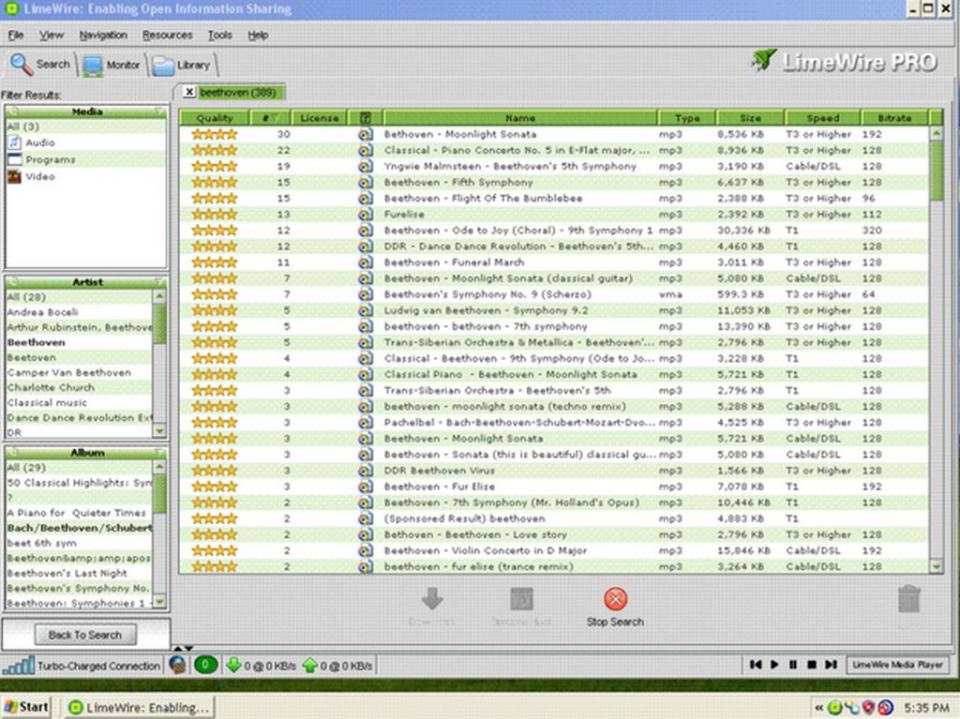This screenshot has width=960, height=719.
Task: Stop the media player playback
Action: (x=812, y=664)
